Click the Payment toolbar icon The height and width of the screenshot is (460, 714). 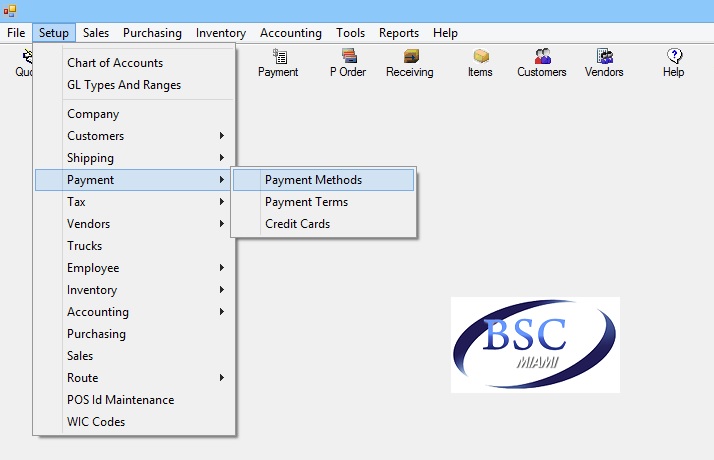[278, 63]
